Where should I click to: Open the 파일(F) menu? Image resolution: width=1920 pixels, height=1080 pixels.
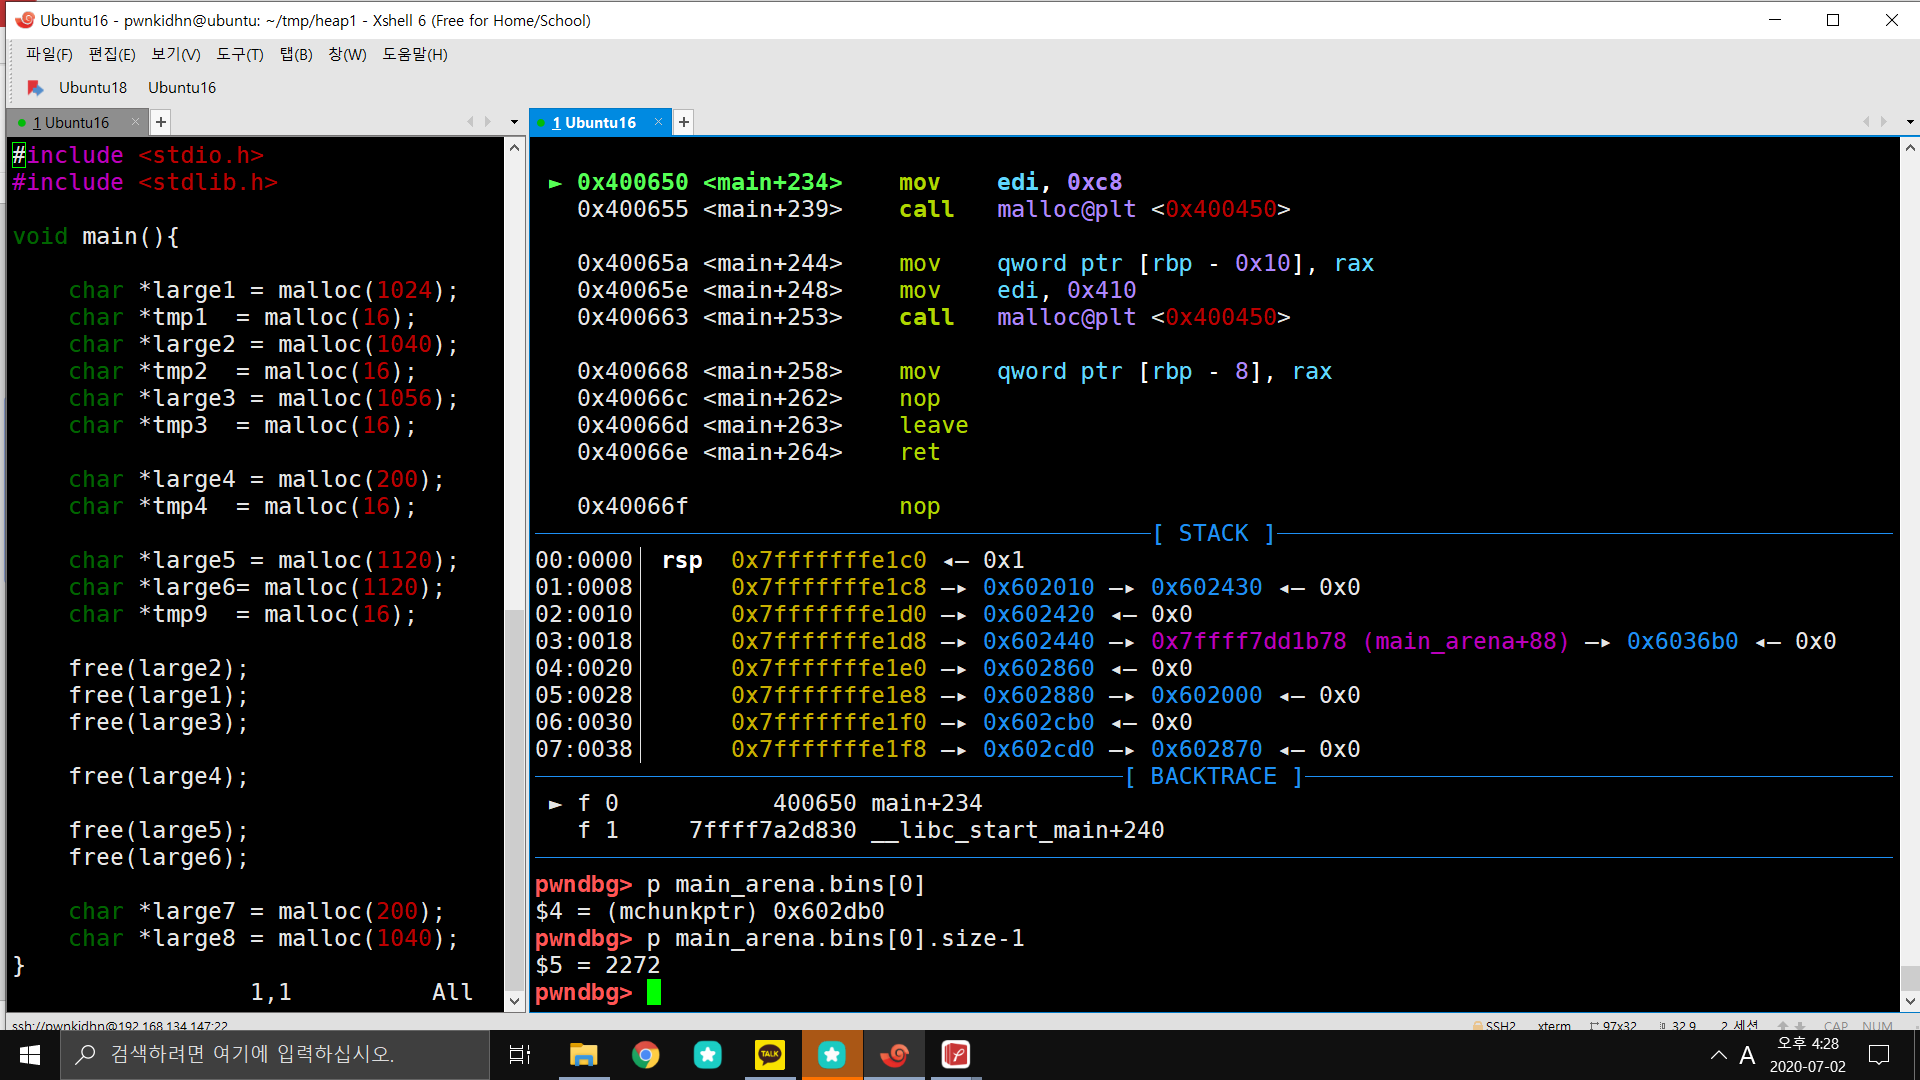click(49, 54)
